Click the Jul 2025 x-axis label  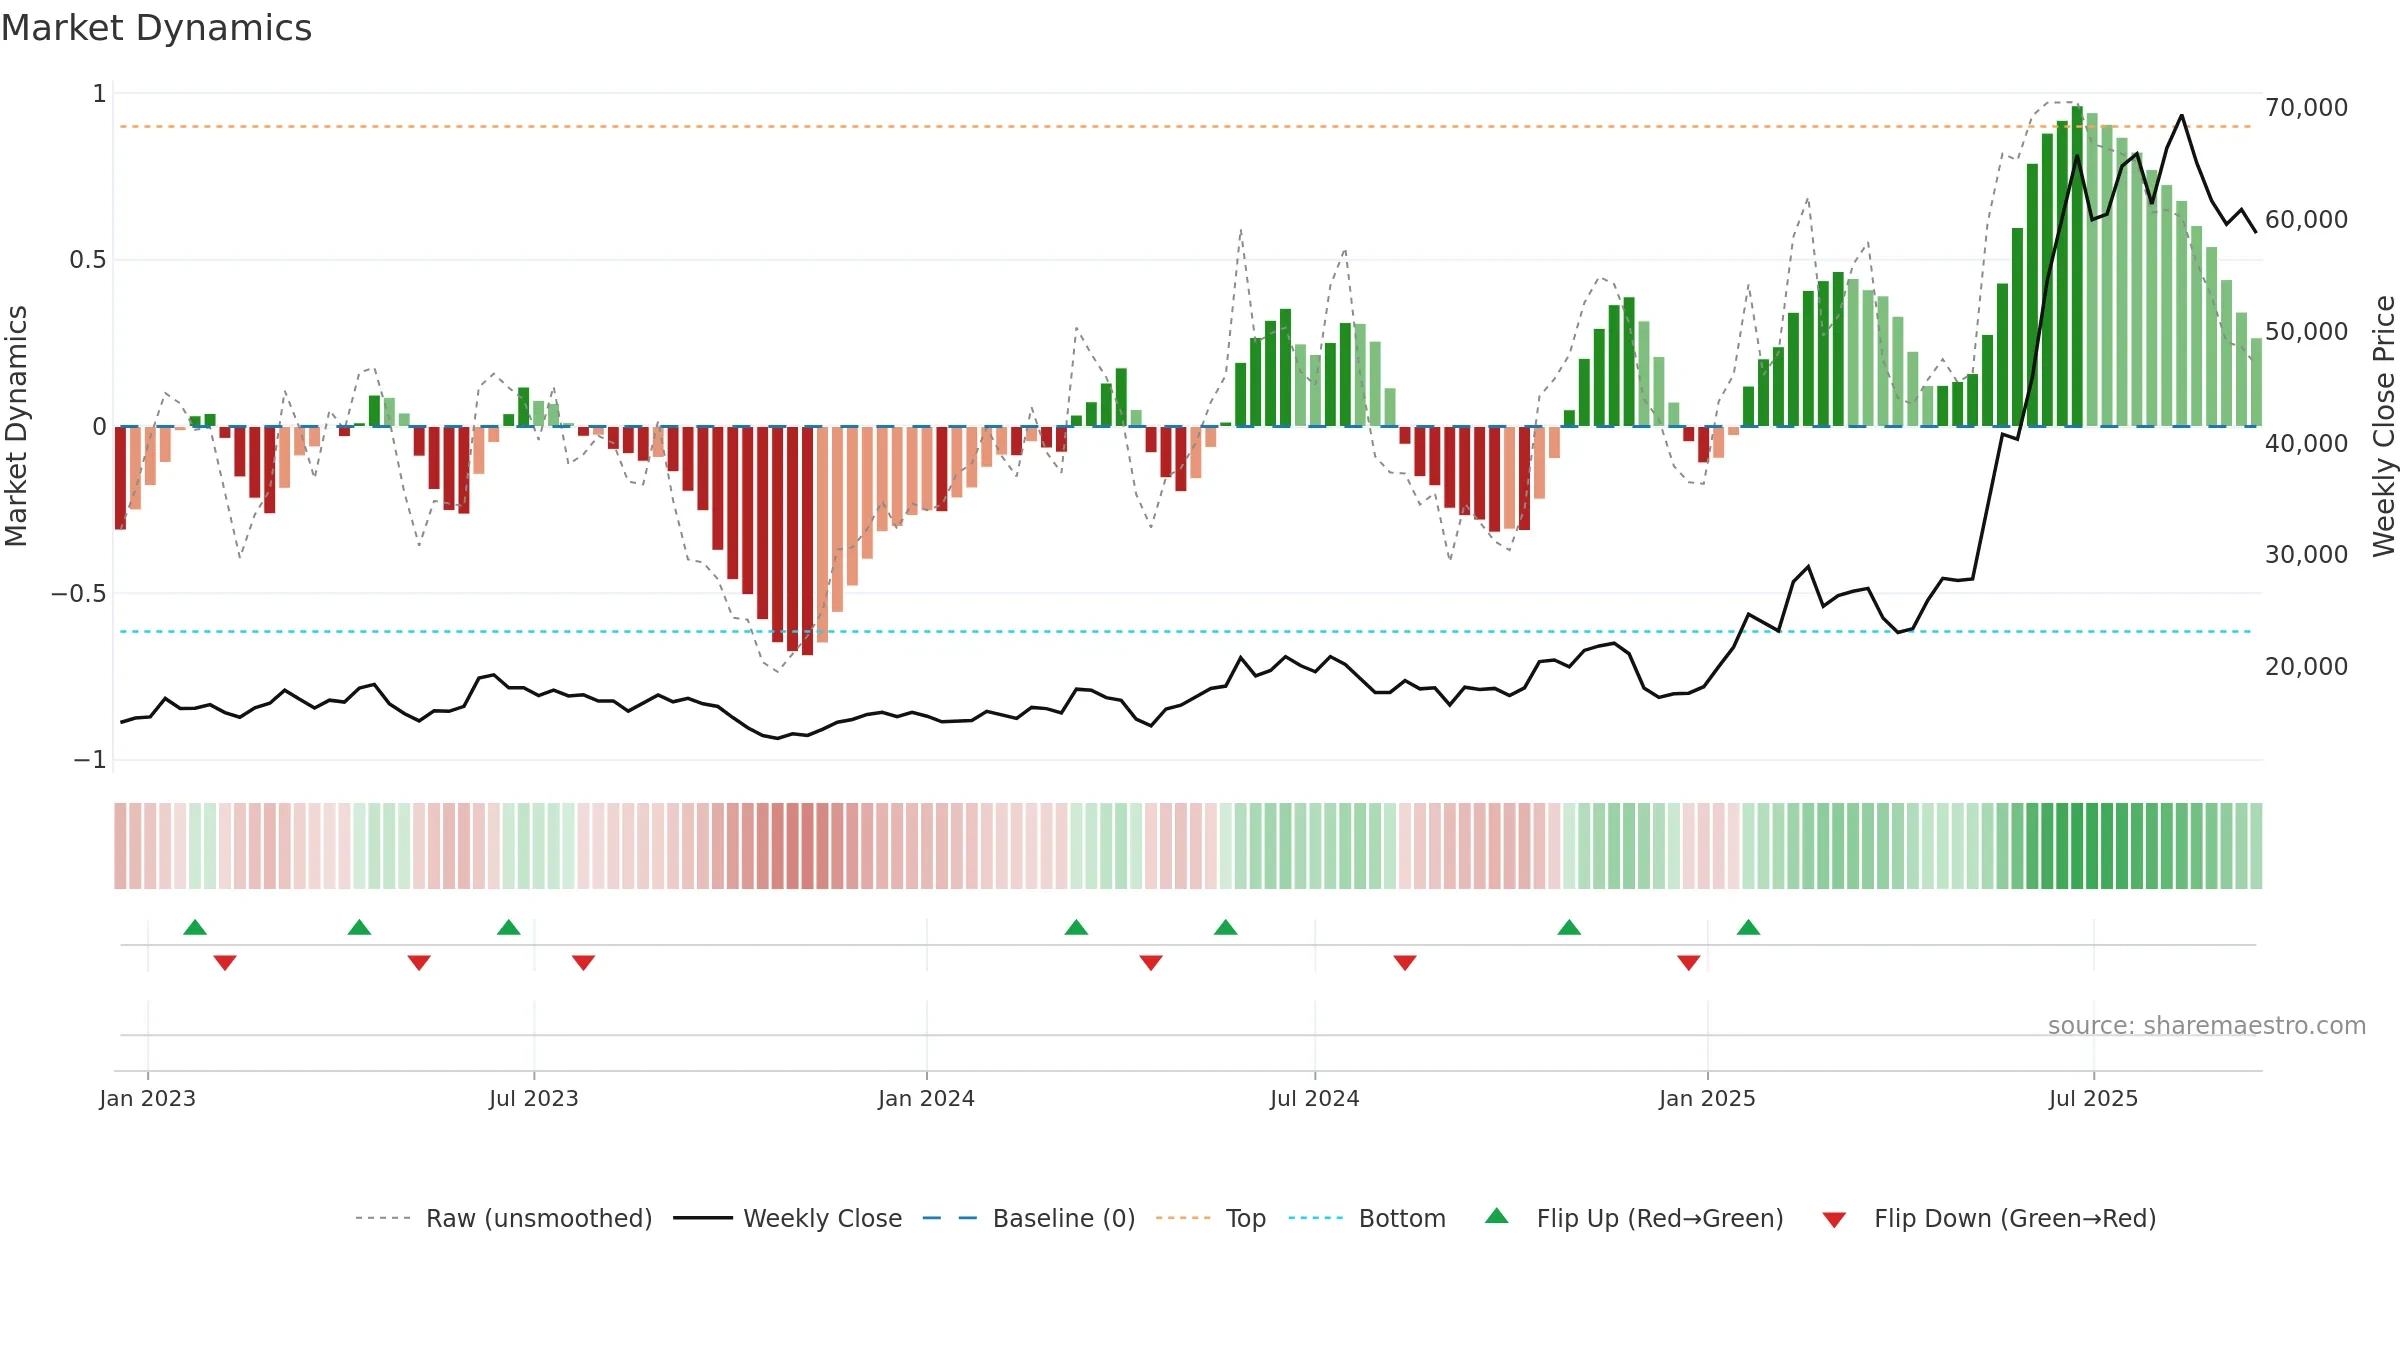(2094, 1098)
